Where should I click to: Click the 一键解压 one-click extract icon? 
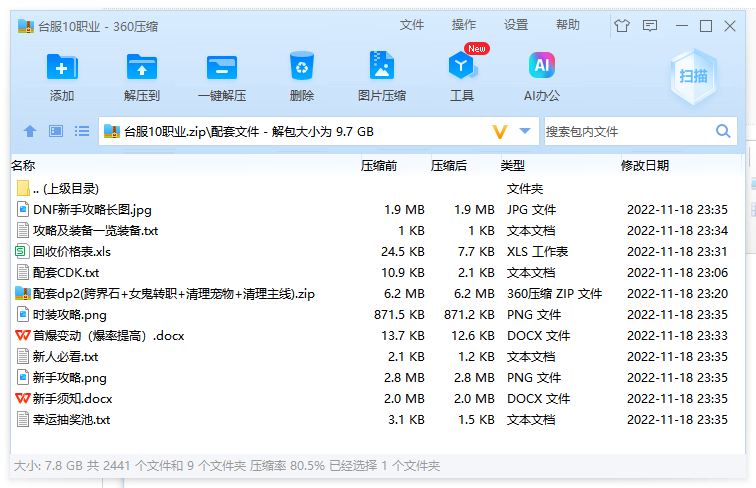pos(222,67)
